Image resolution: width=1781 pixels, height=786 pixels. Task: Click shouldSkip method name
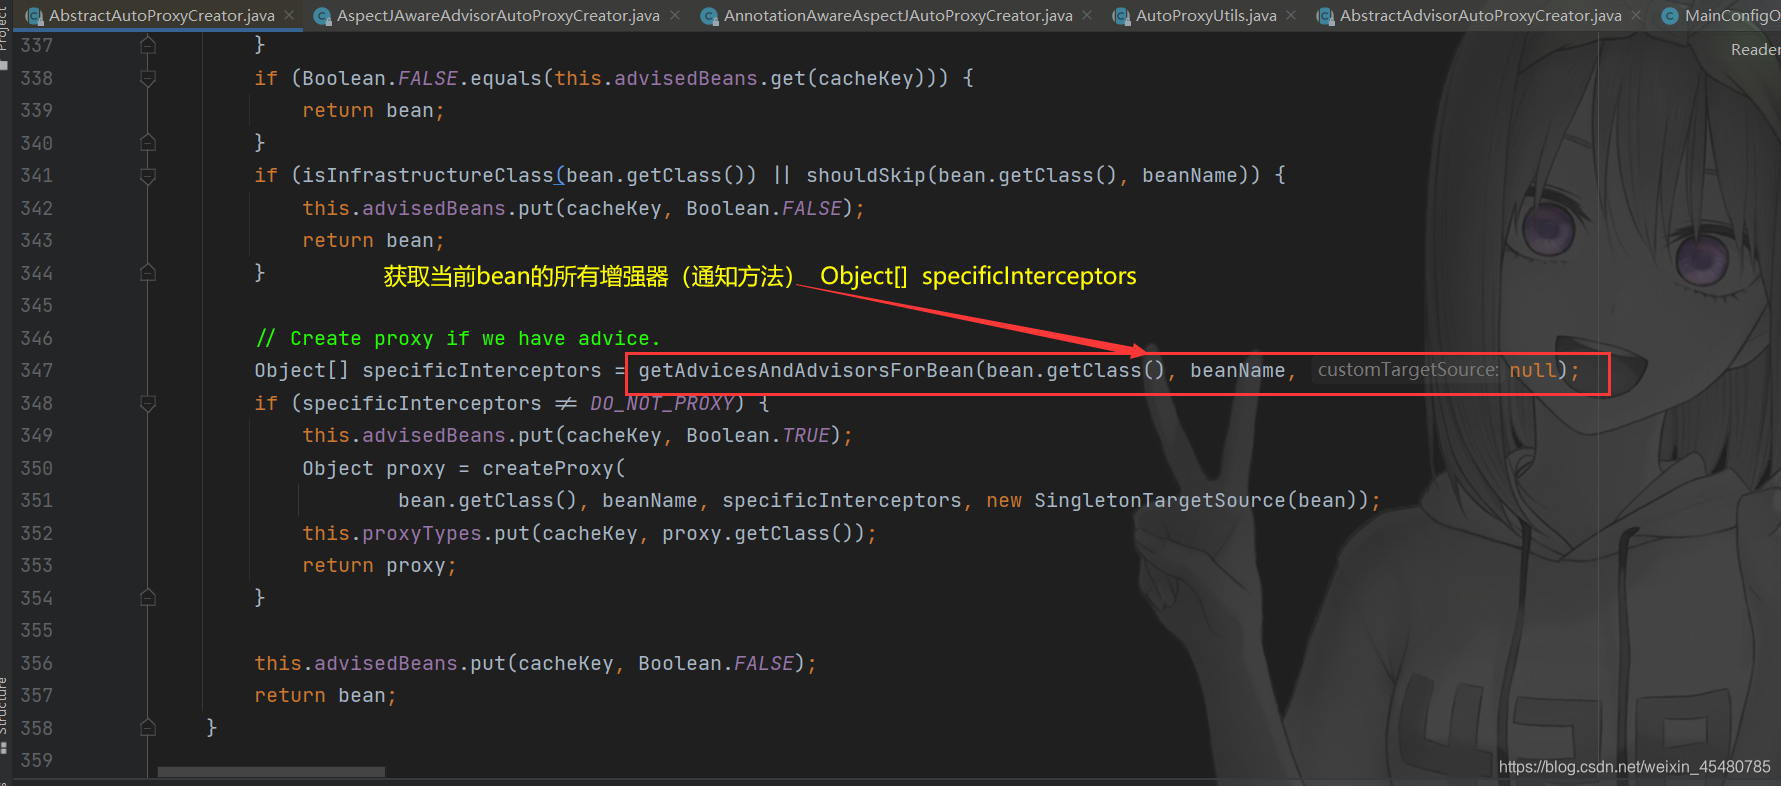[866, 176]
